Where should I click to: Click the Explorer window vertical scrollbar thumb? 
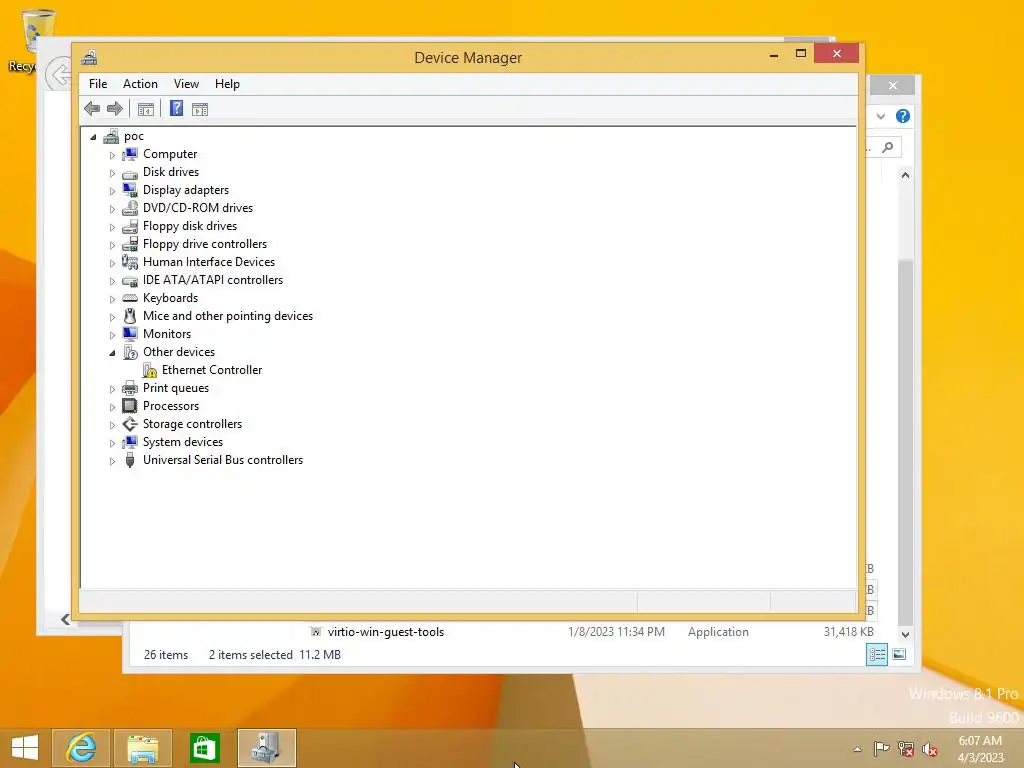pos(905,442)
